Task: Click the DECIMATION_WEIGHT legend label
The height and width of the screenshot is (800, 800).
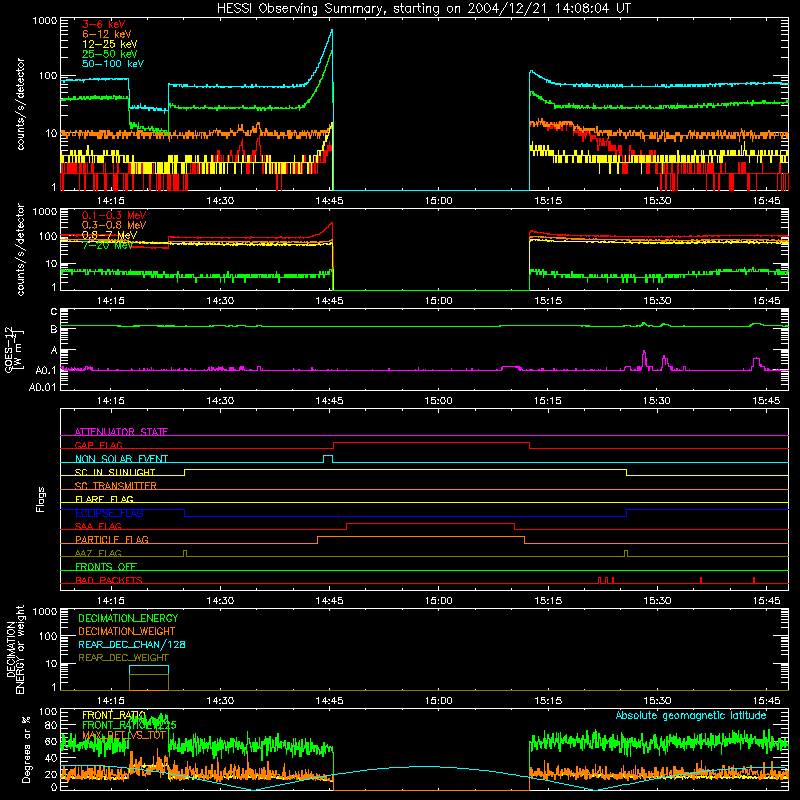Action: click(x=127, y=631)
